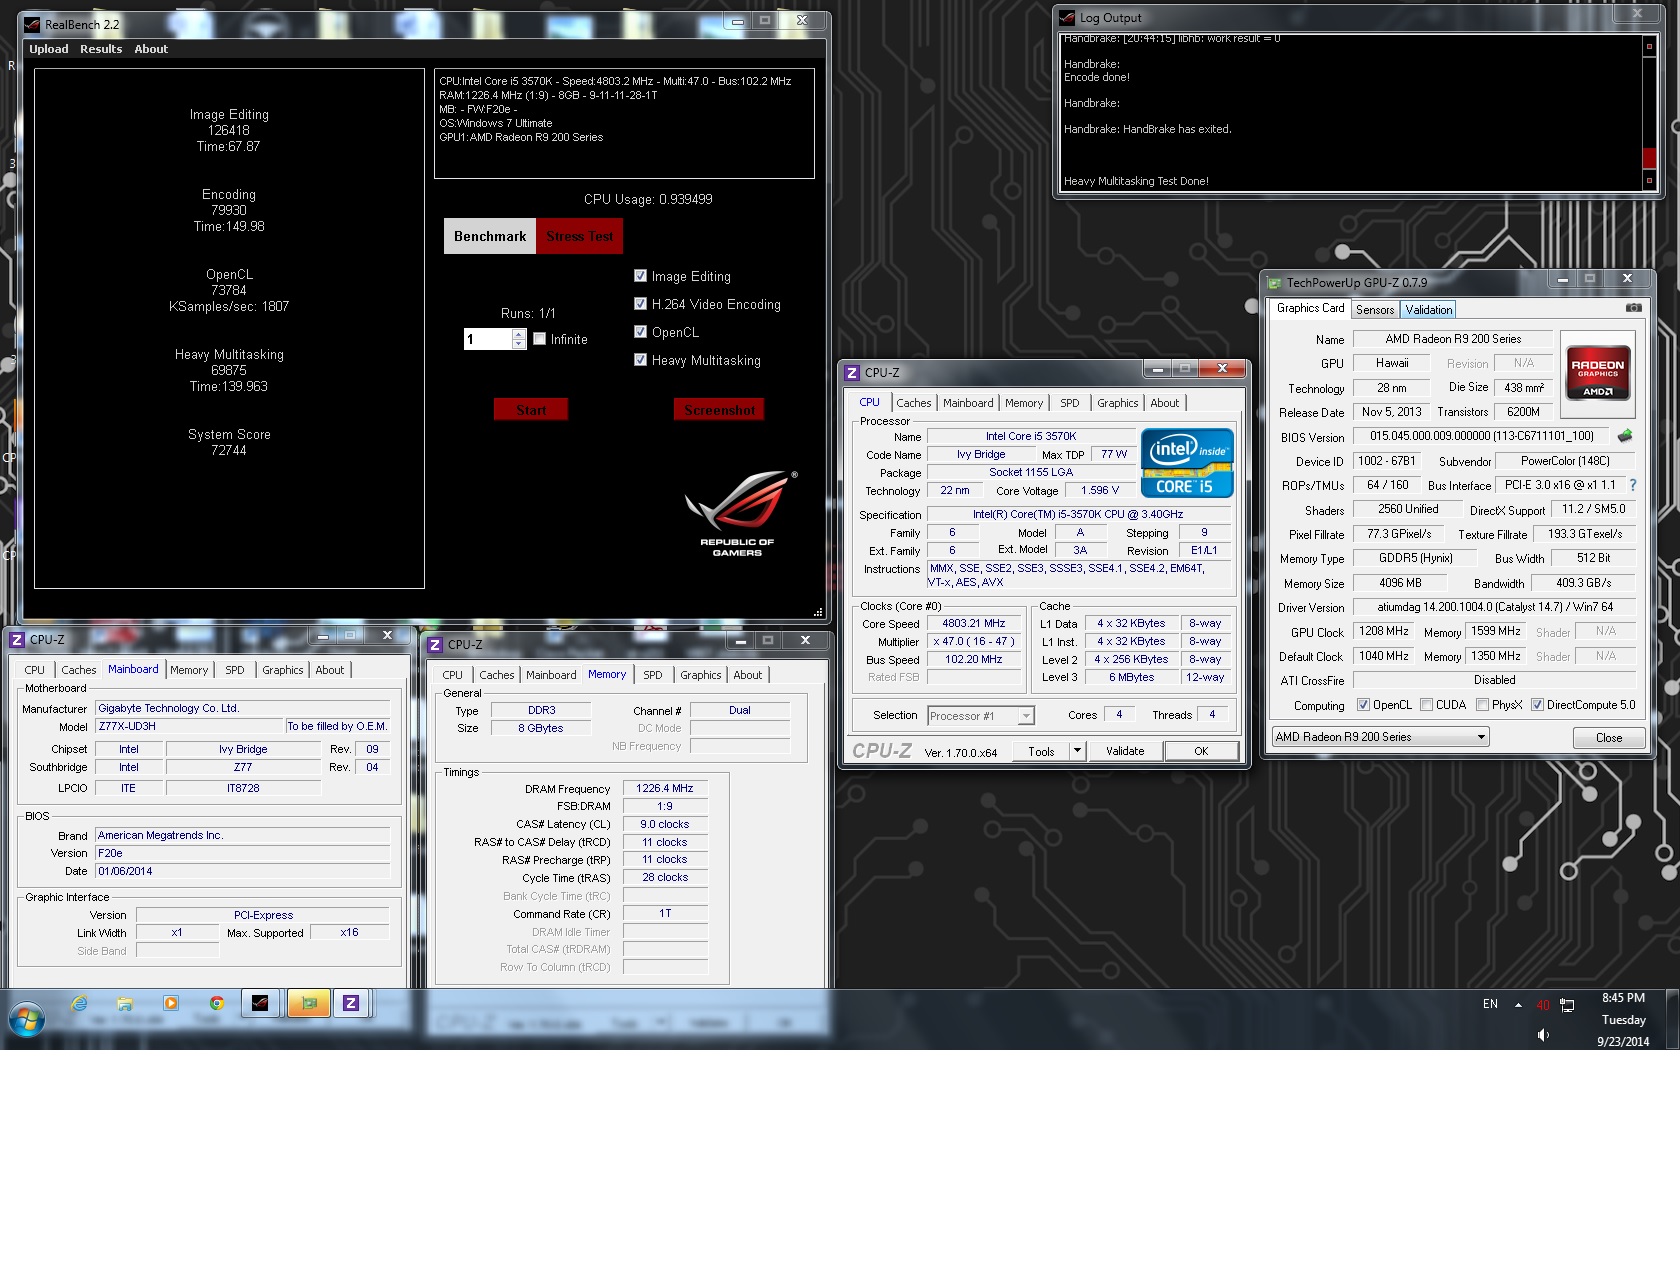Click the Log Output scrollbar red thumb
This screenshot has width=1680, height=1280.
tap(1649, 158)
